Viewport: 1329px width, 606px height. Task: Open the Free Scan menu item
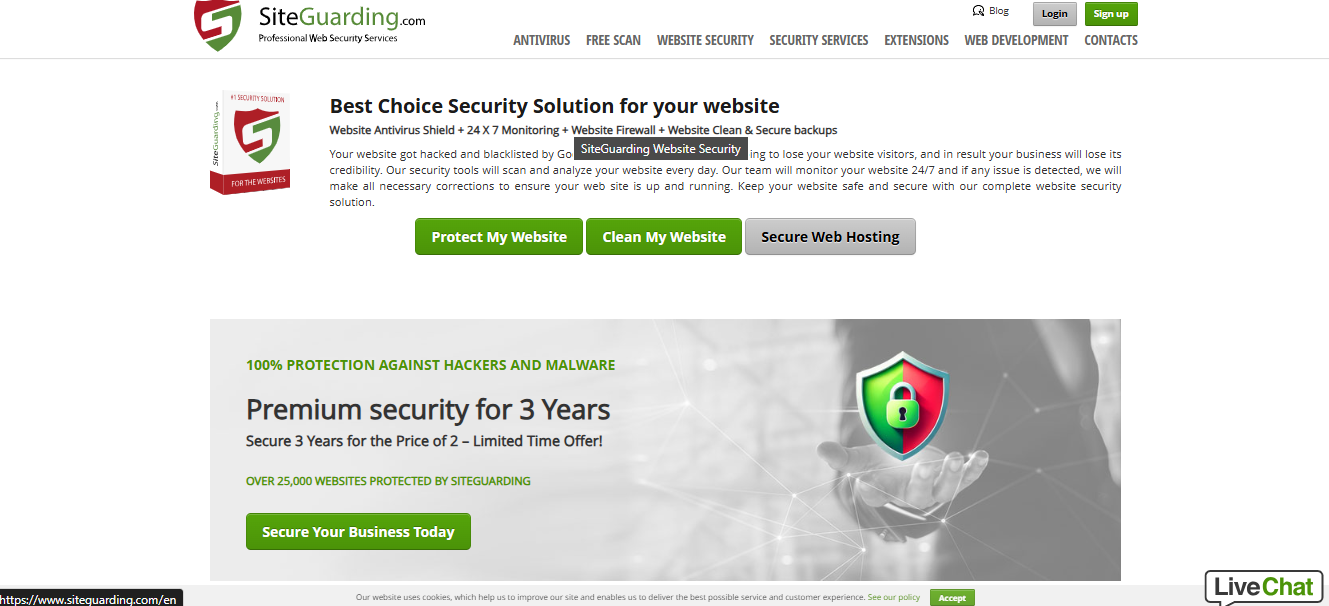(x=613, y=41)
